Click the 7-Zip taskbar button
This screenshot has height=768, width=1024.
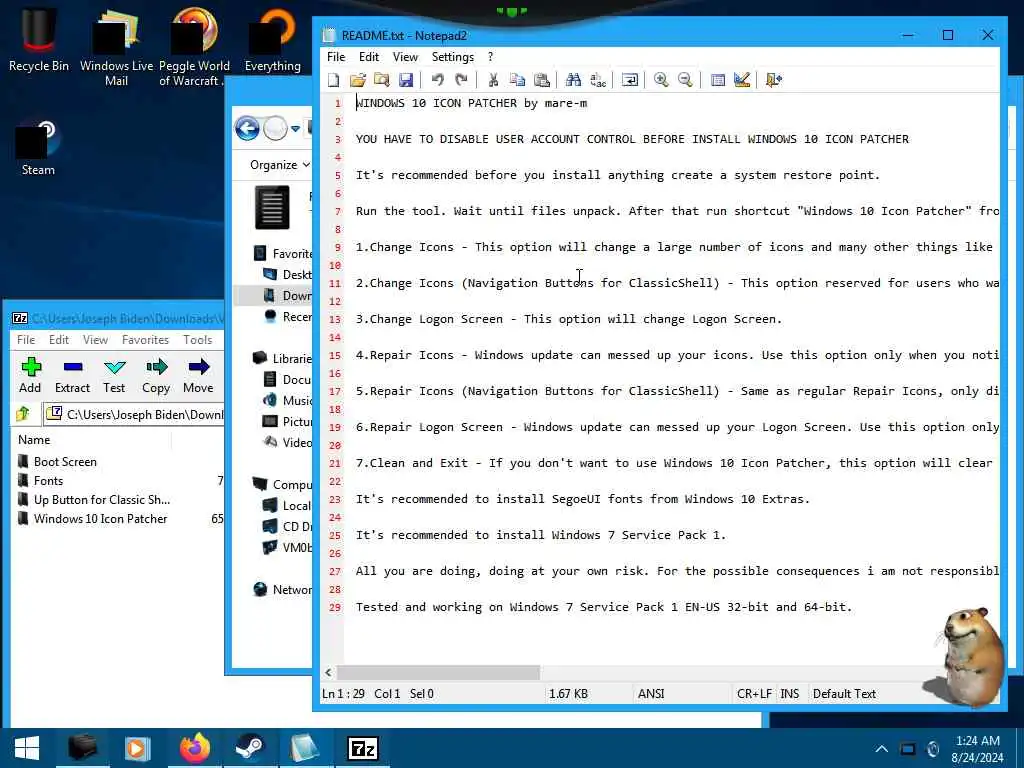click(362, 748)
